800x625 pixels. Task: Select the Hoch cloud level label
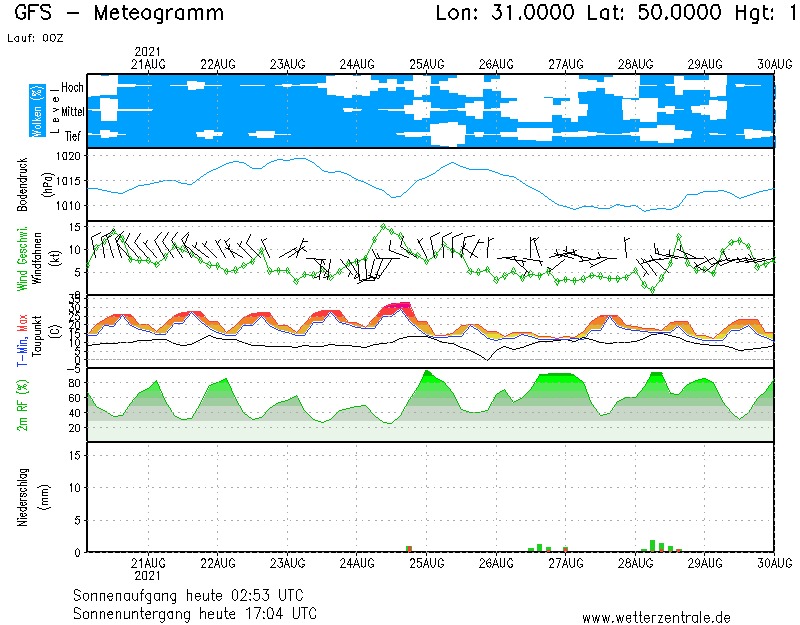click(x=72, y=88)
